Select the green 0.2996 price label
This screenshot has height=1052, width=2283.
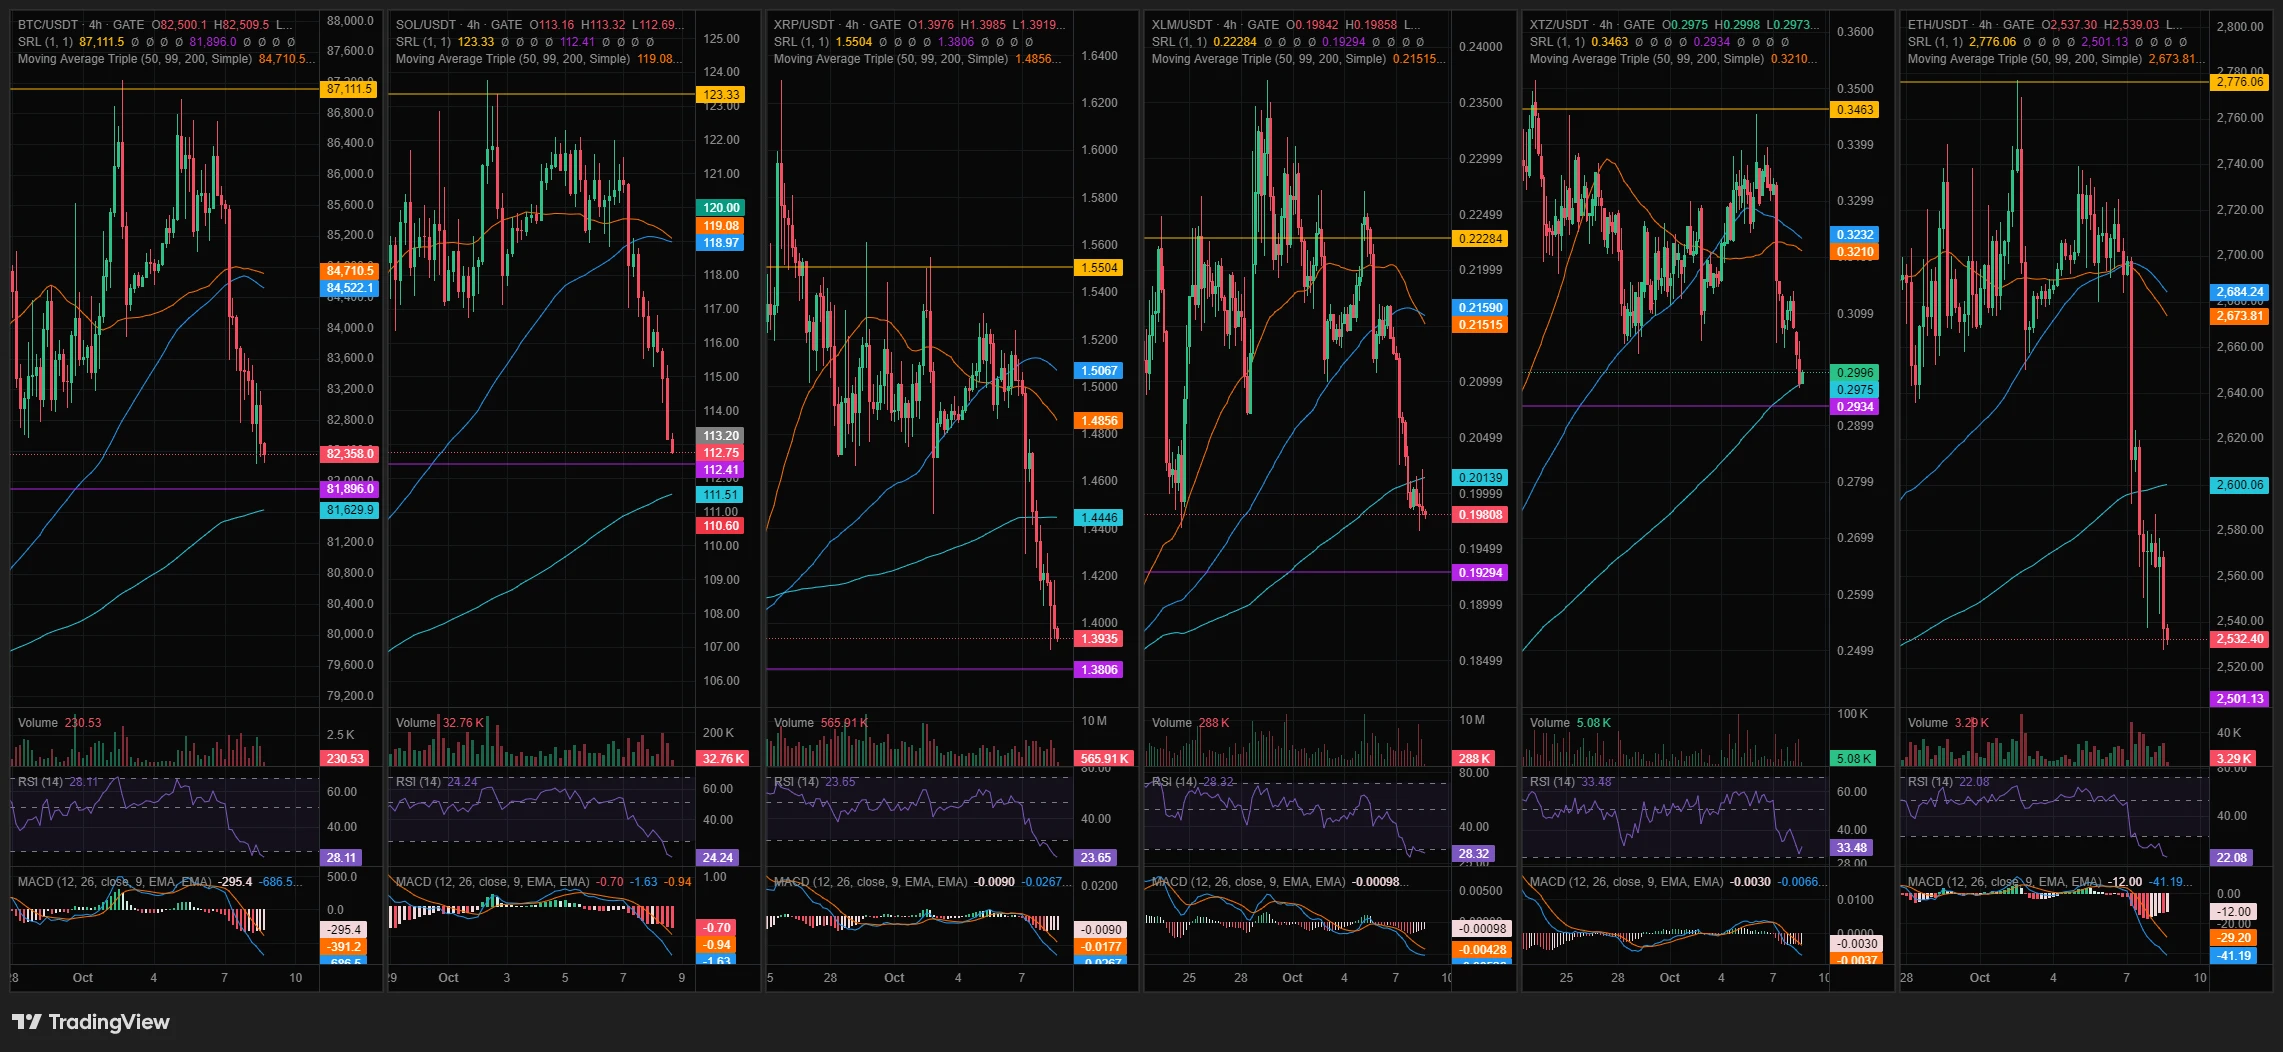[x=1854, y=373]
